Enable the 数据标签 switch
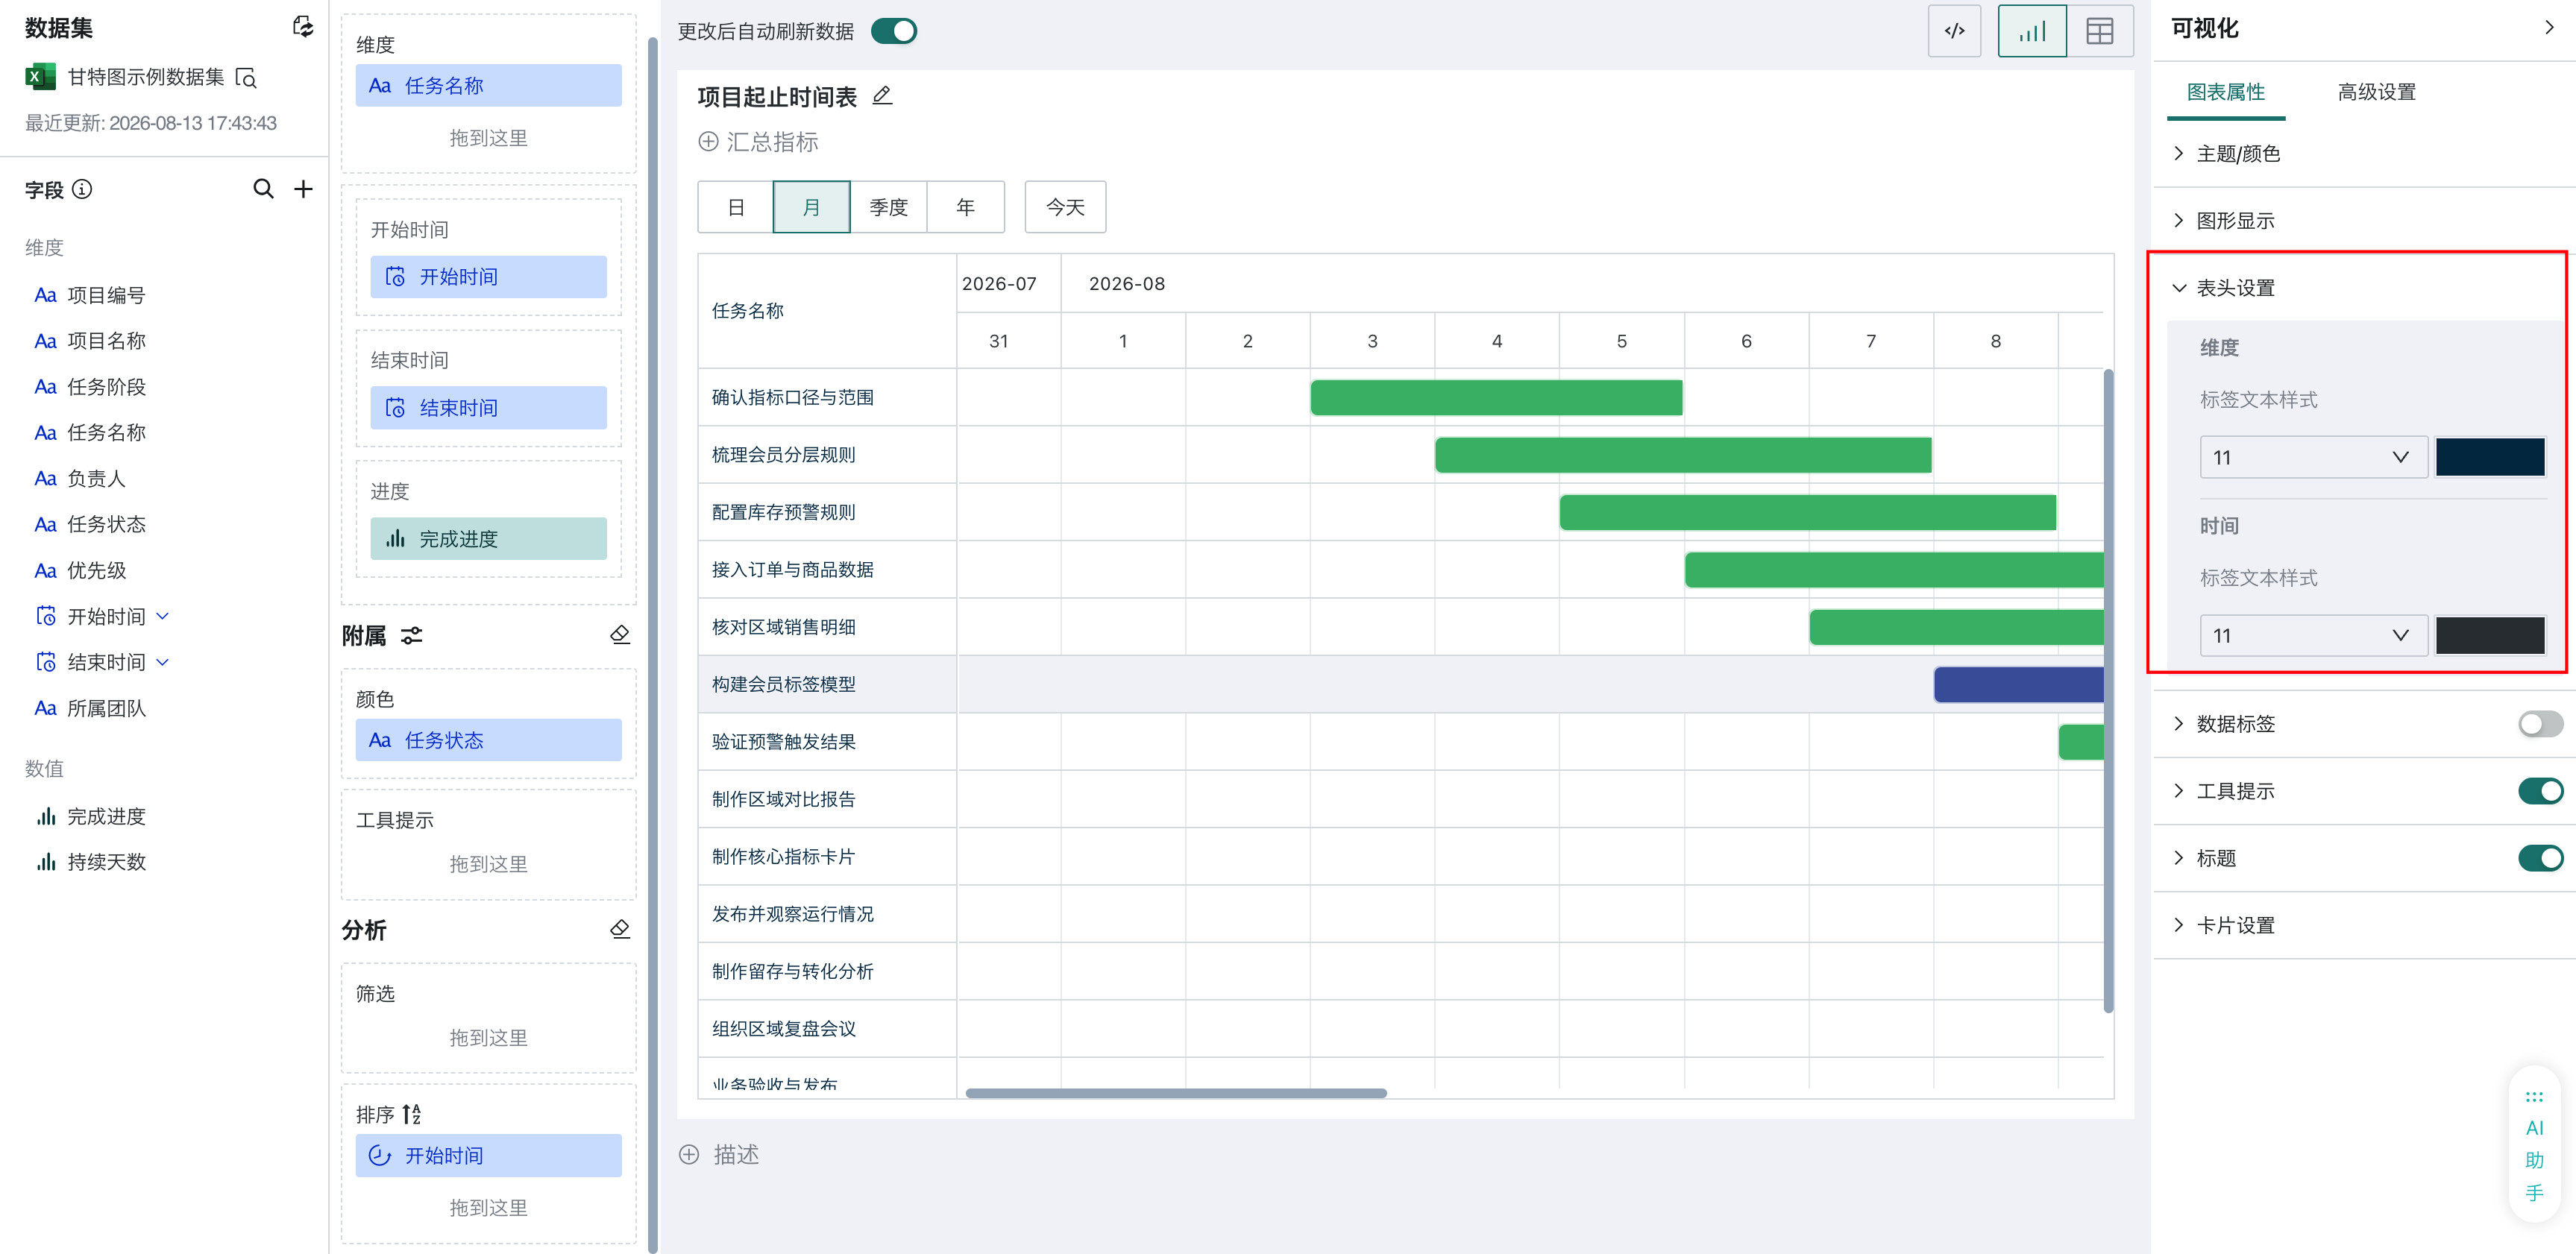 click(x=2540, y=724)
